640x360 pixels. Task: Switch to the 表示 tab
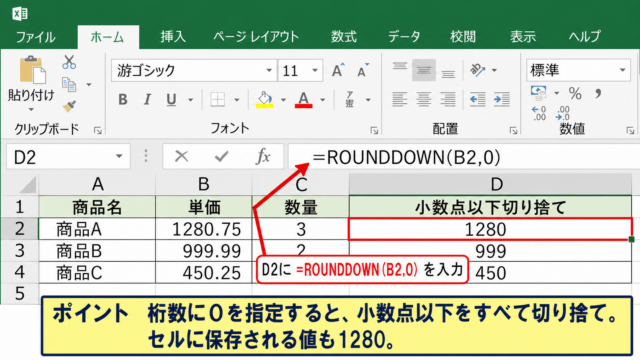[x=522, y=37]
